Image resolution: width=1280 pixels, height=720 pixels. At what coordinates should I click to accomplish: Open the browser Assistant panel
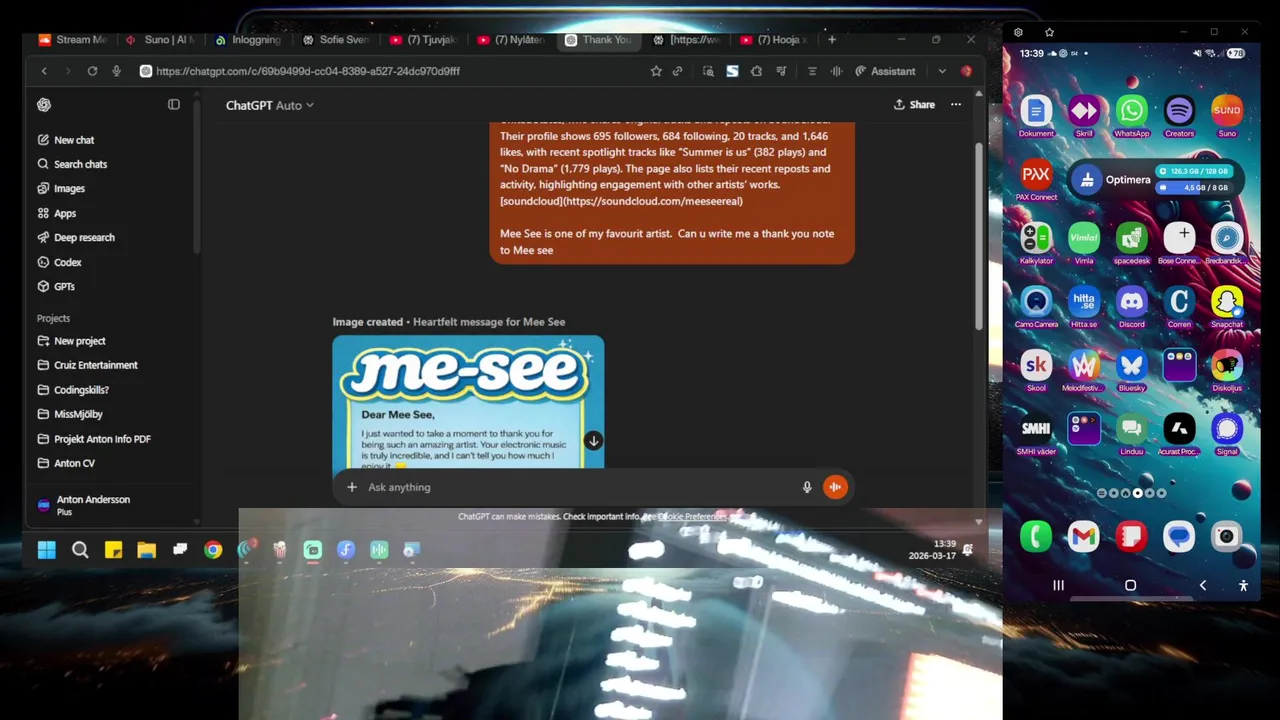885,71
